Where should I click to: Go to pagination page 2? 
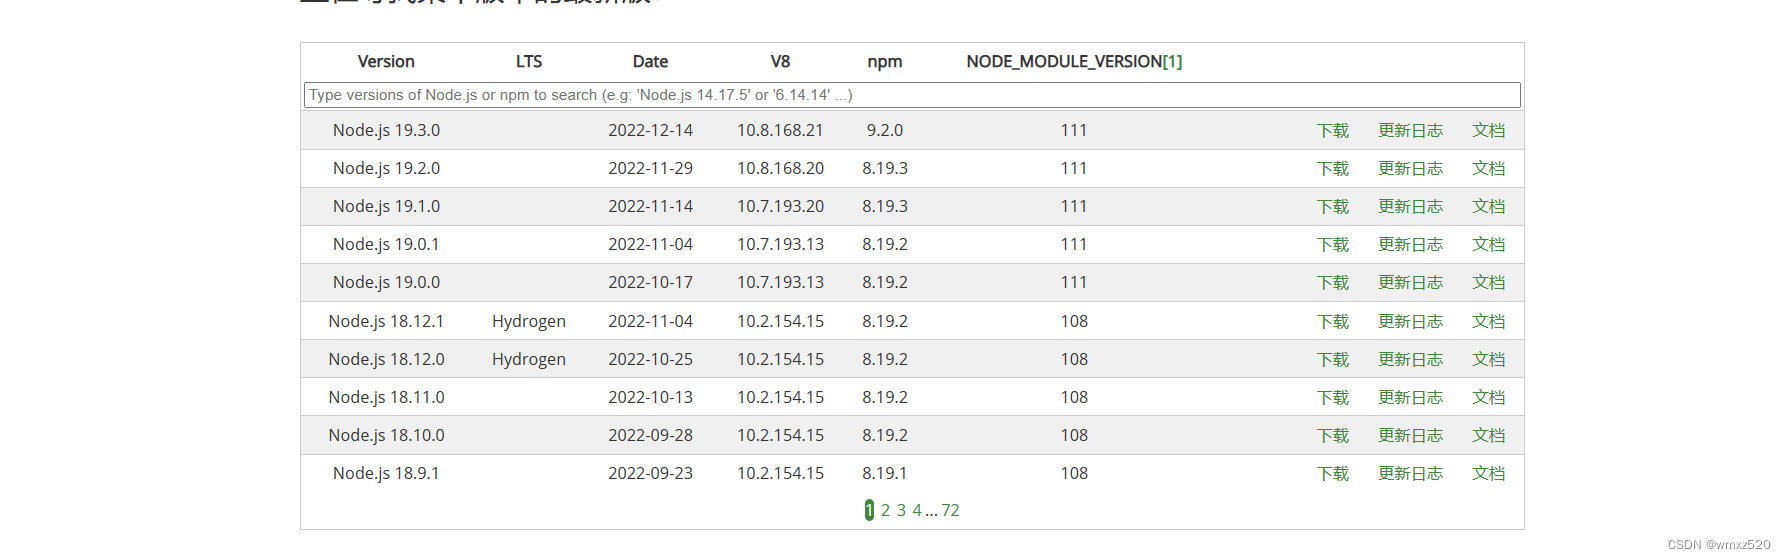(885, 510)
